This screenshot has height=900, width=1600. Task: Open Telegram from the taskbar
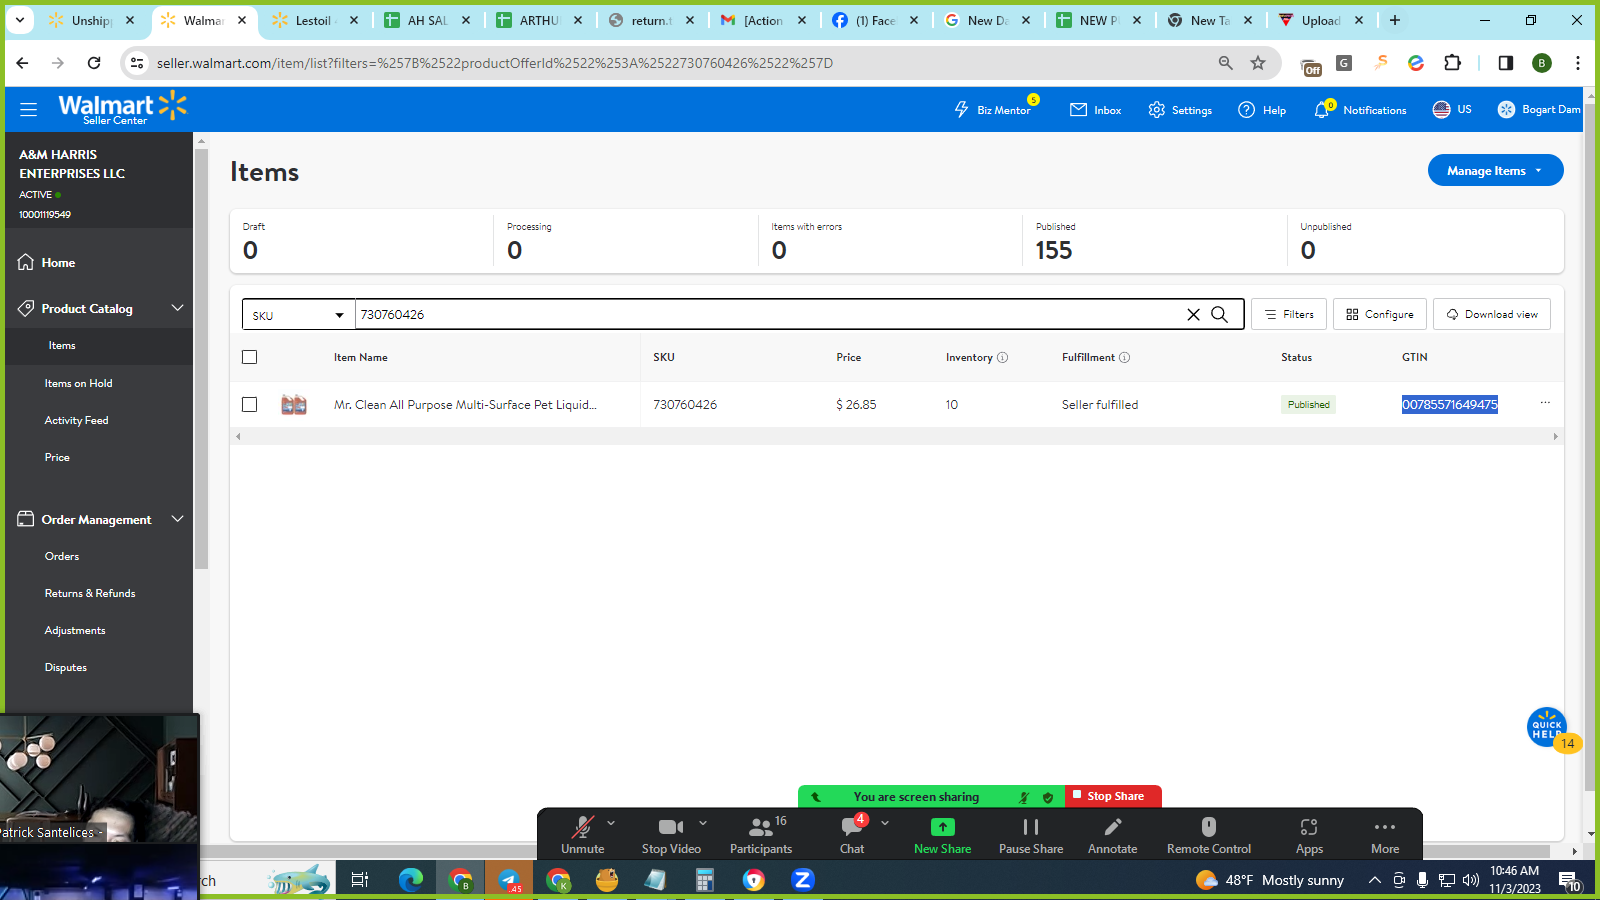[509, 880]
